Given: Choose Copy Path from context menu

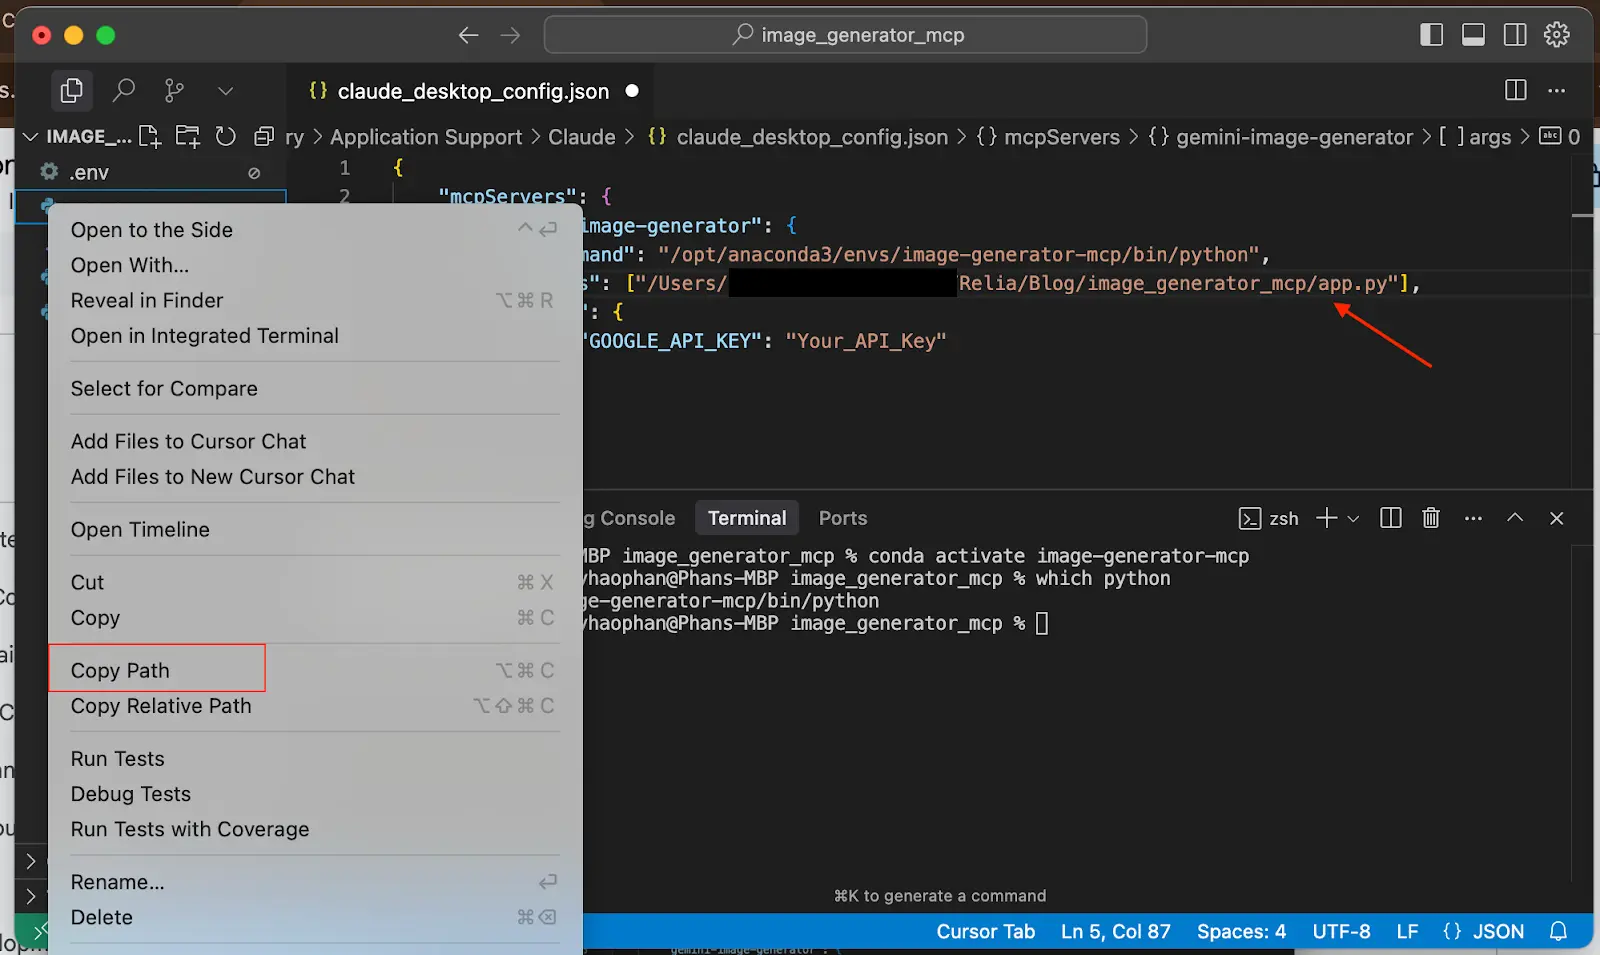Looking at the screenshot, I should (315, 671).
